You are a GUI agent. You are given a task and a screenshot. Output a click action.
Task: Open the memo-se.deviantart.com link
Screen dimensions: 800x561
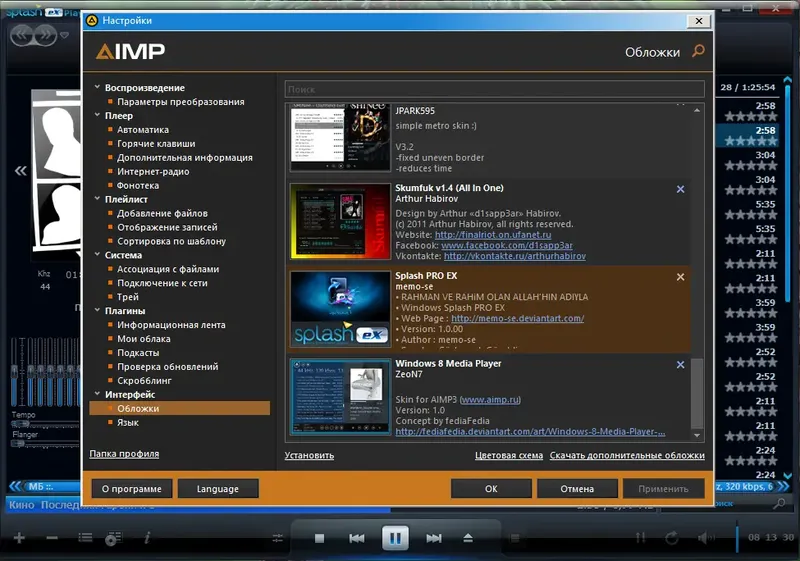tap(517, 318)
